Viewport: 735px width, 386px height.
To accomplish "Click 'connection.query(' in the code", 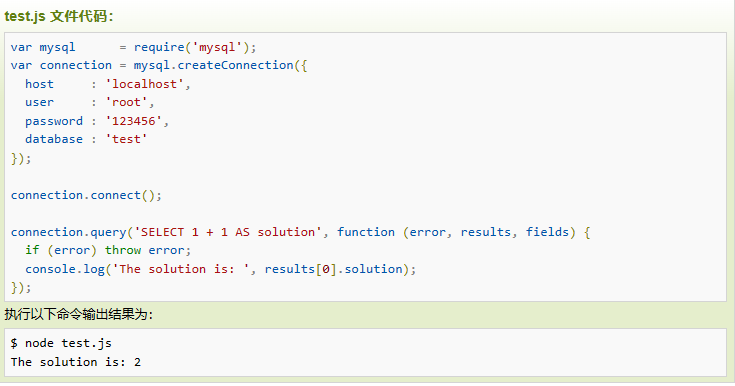I will (72, 232).
